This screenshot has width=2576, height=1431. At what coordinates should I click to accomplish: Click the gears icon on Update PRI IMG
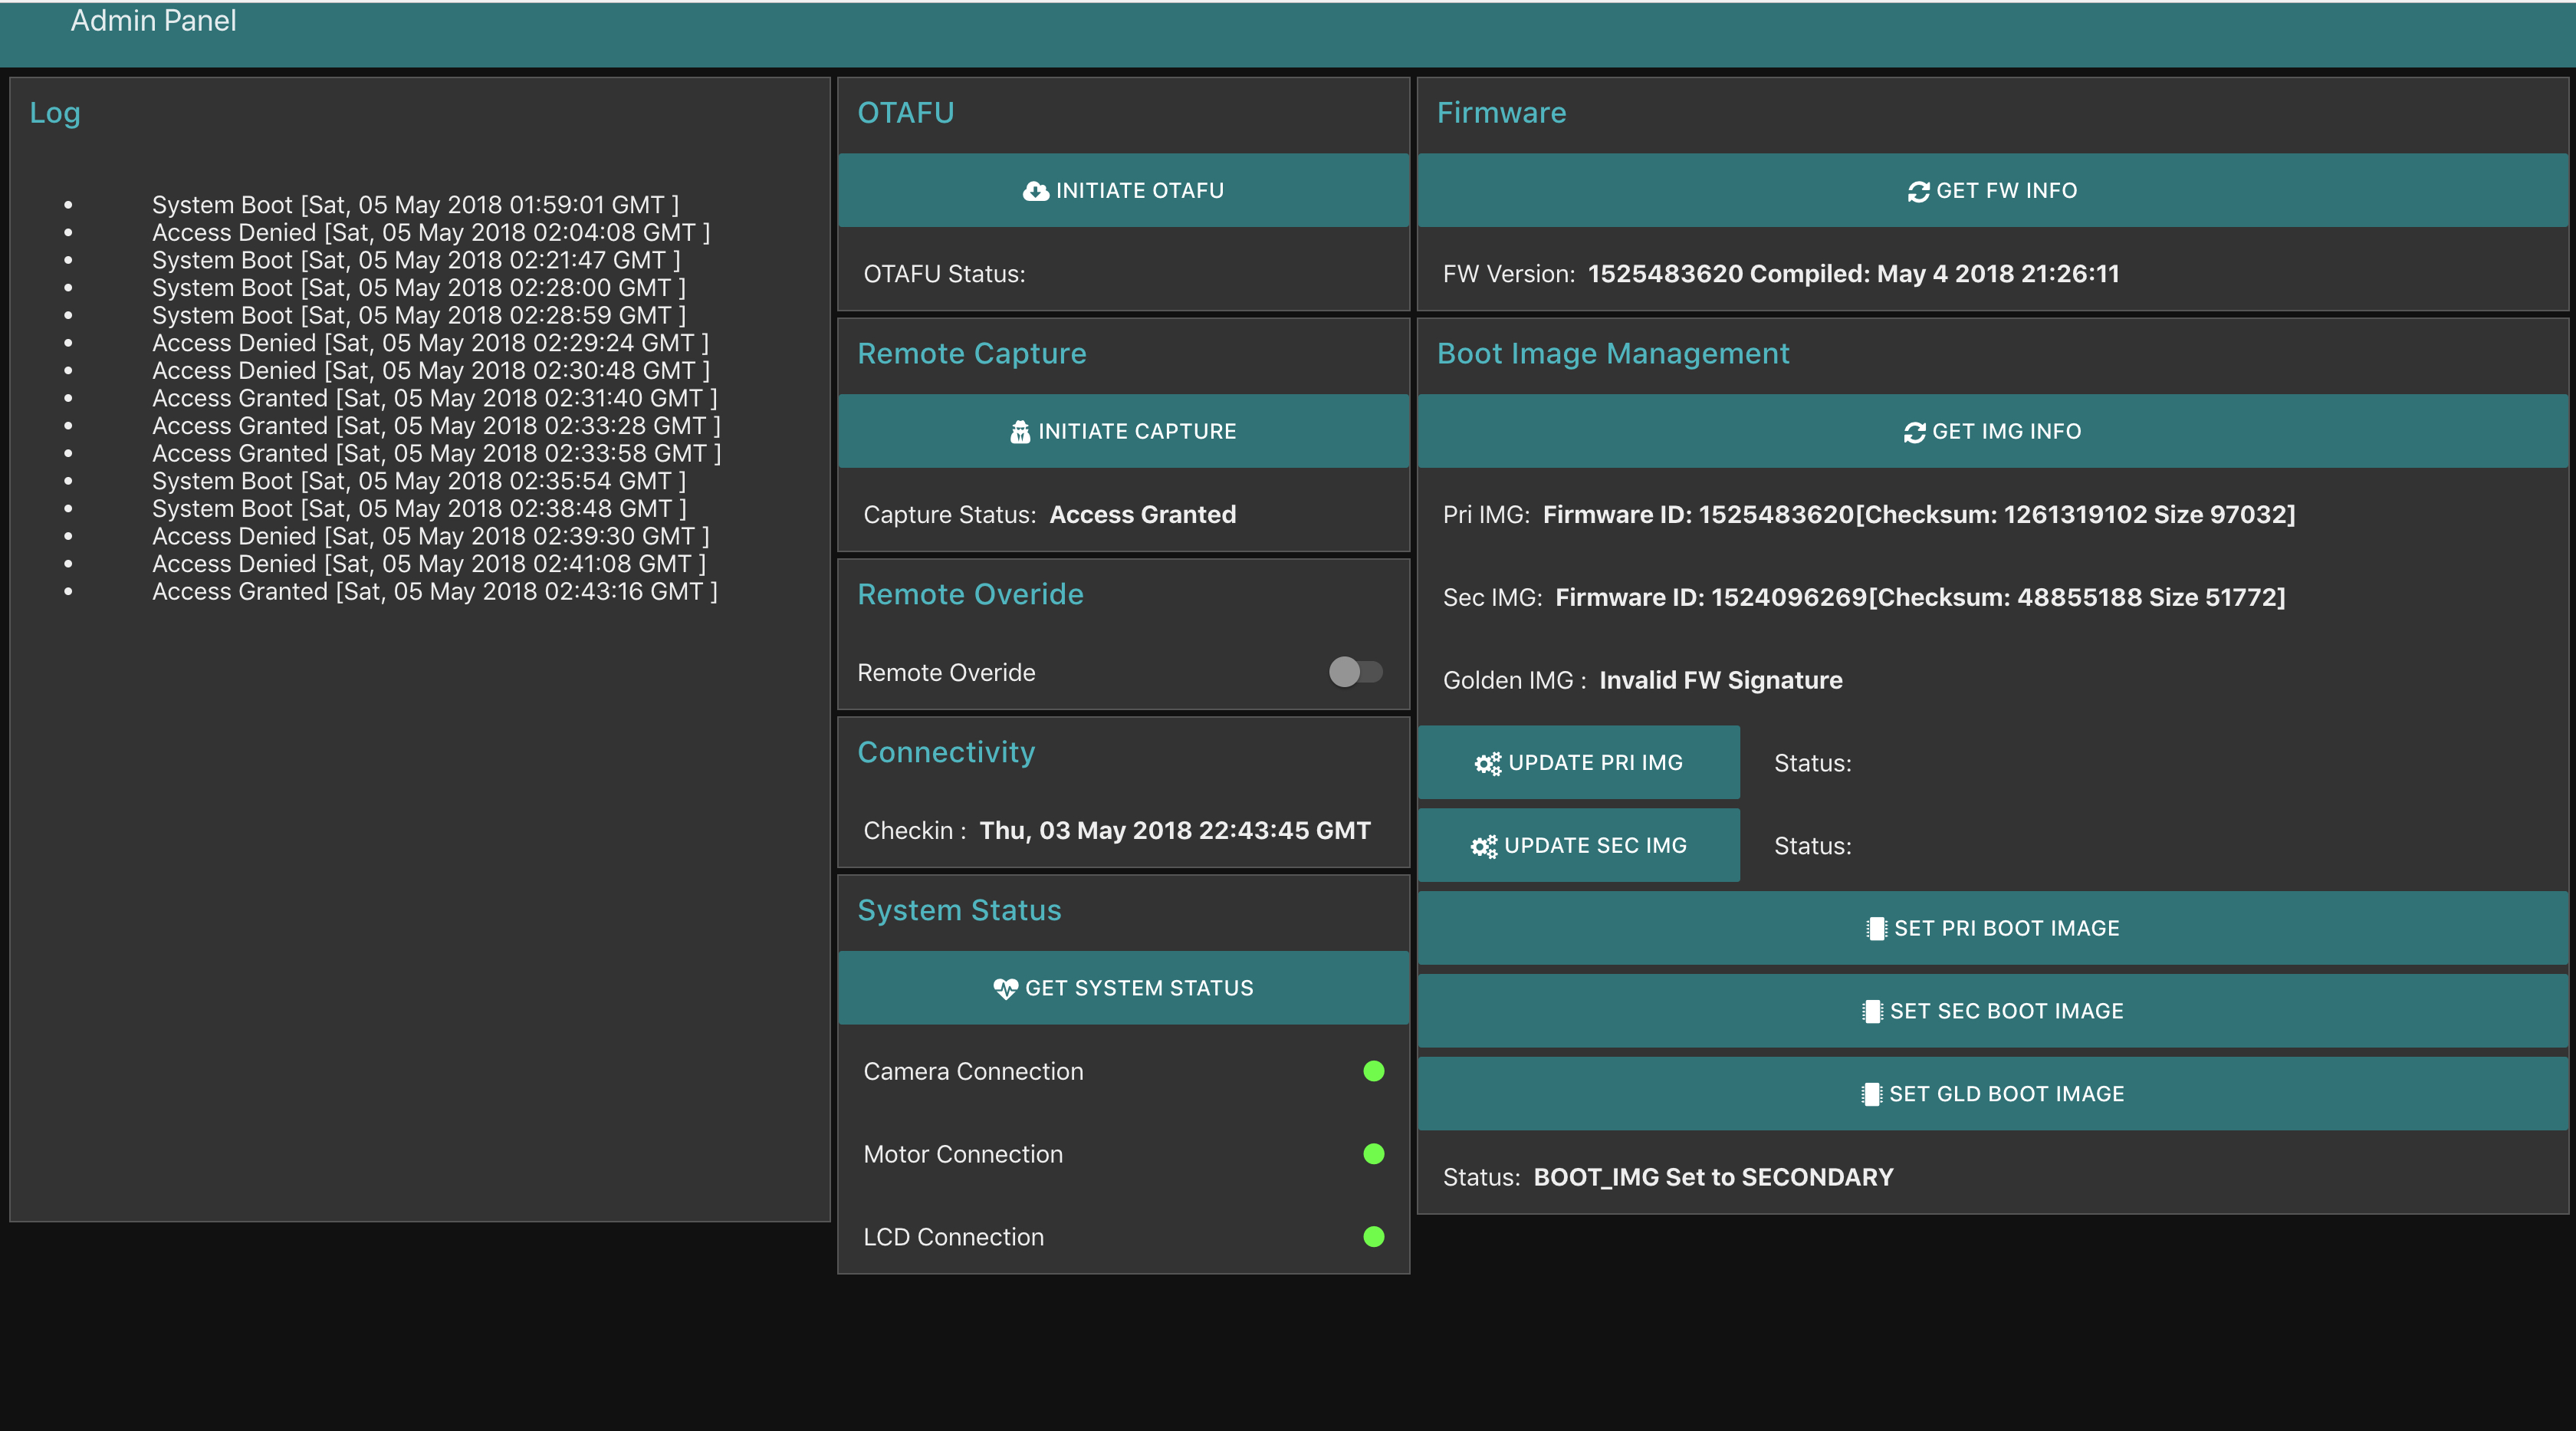tap(1487, 763)
